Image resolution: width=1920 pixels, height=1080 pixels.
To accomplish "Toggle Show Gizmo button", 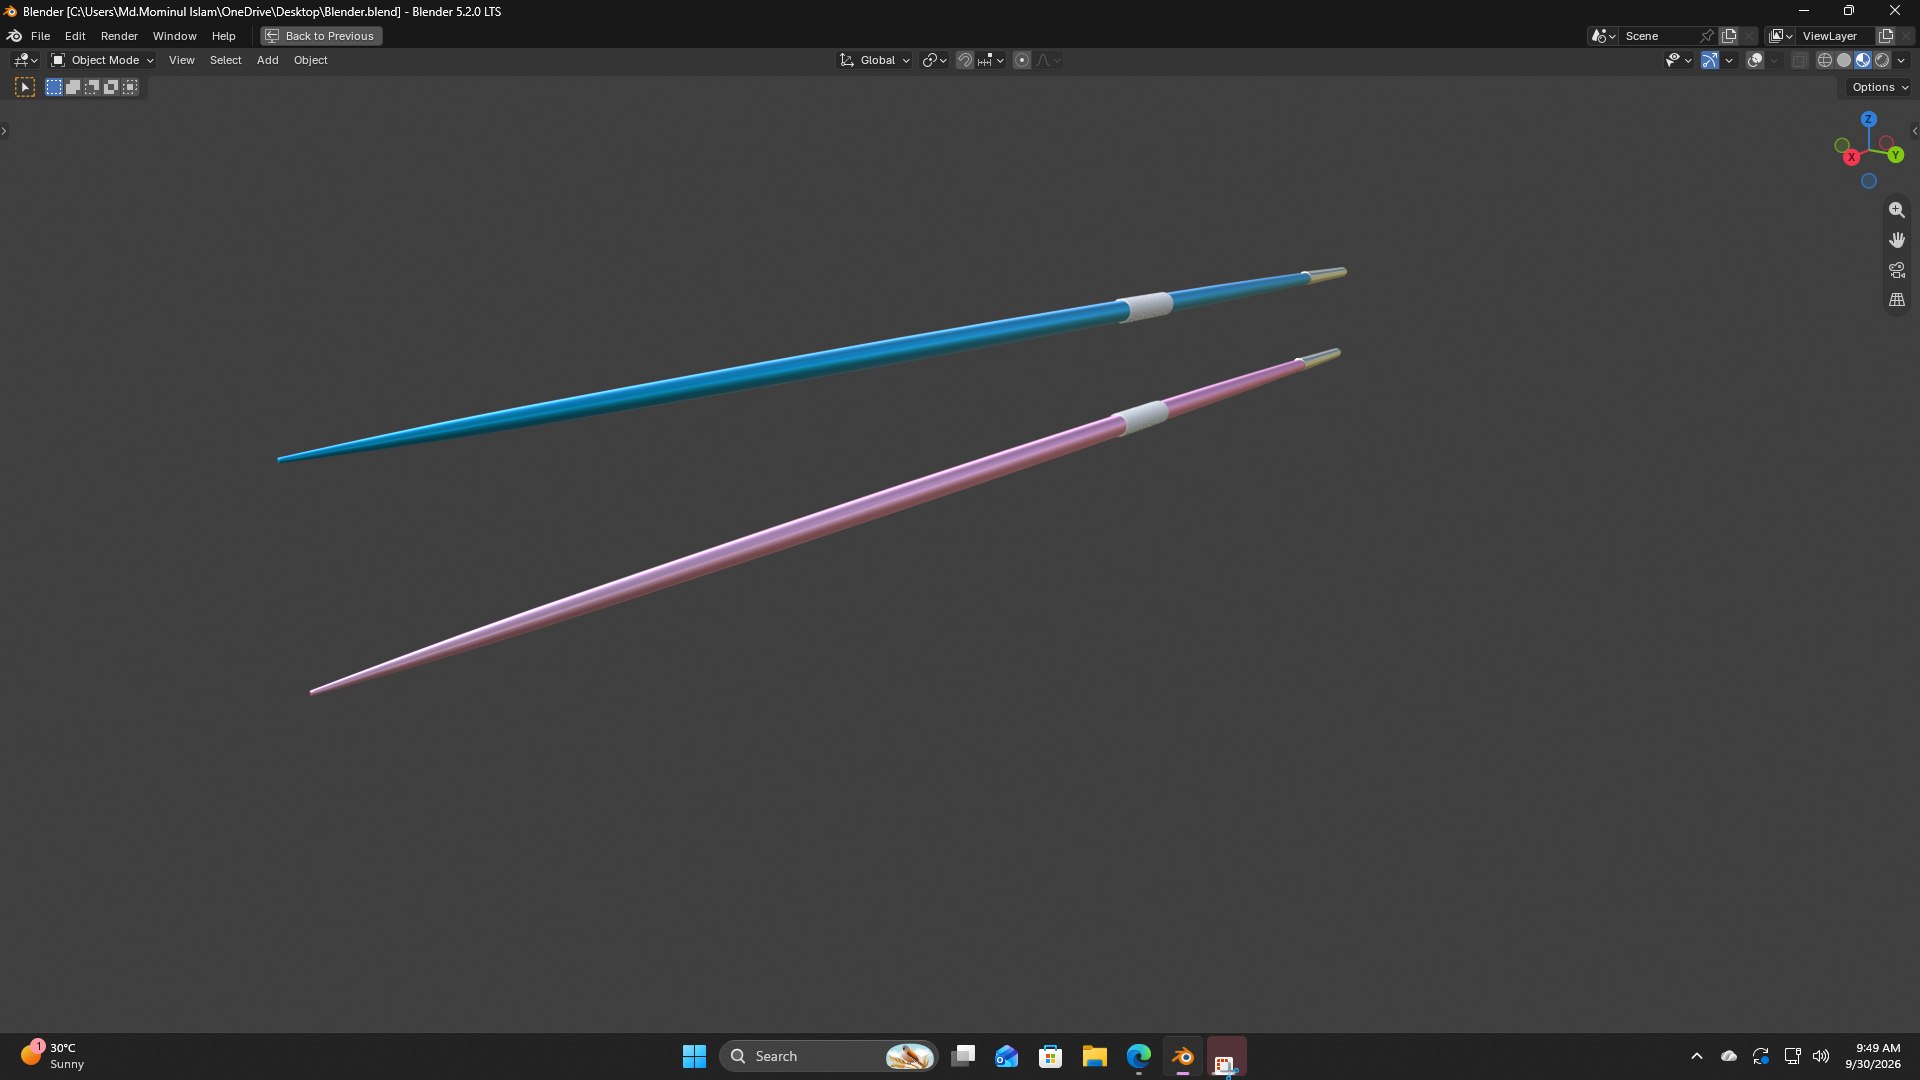I will 1709,61.
